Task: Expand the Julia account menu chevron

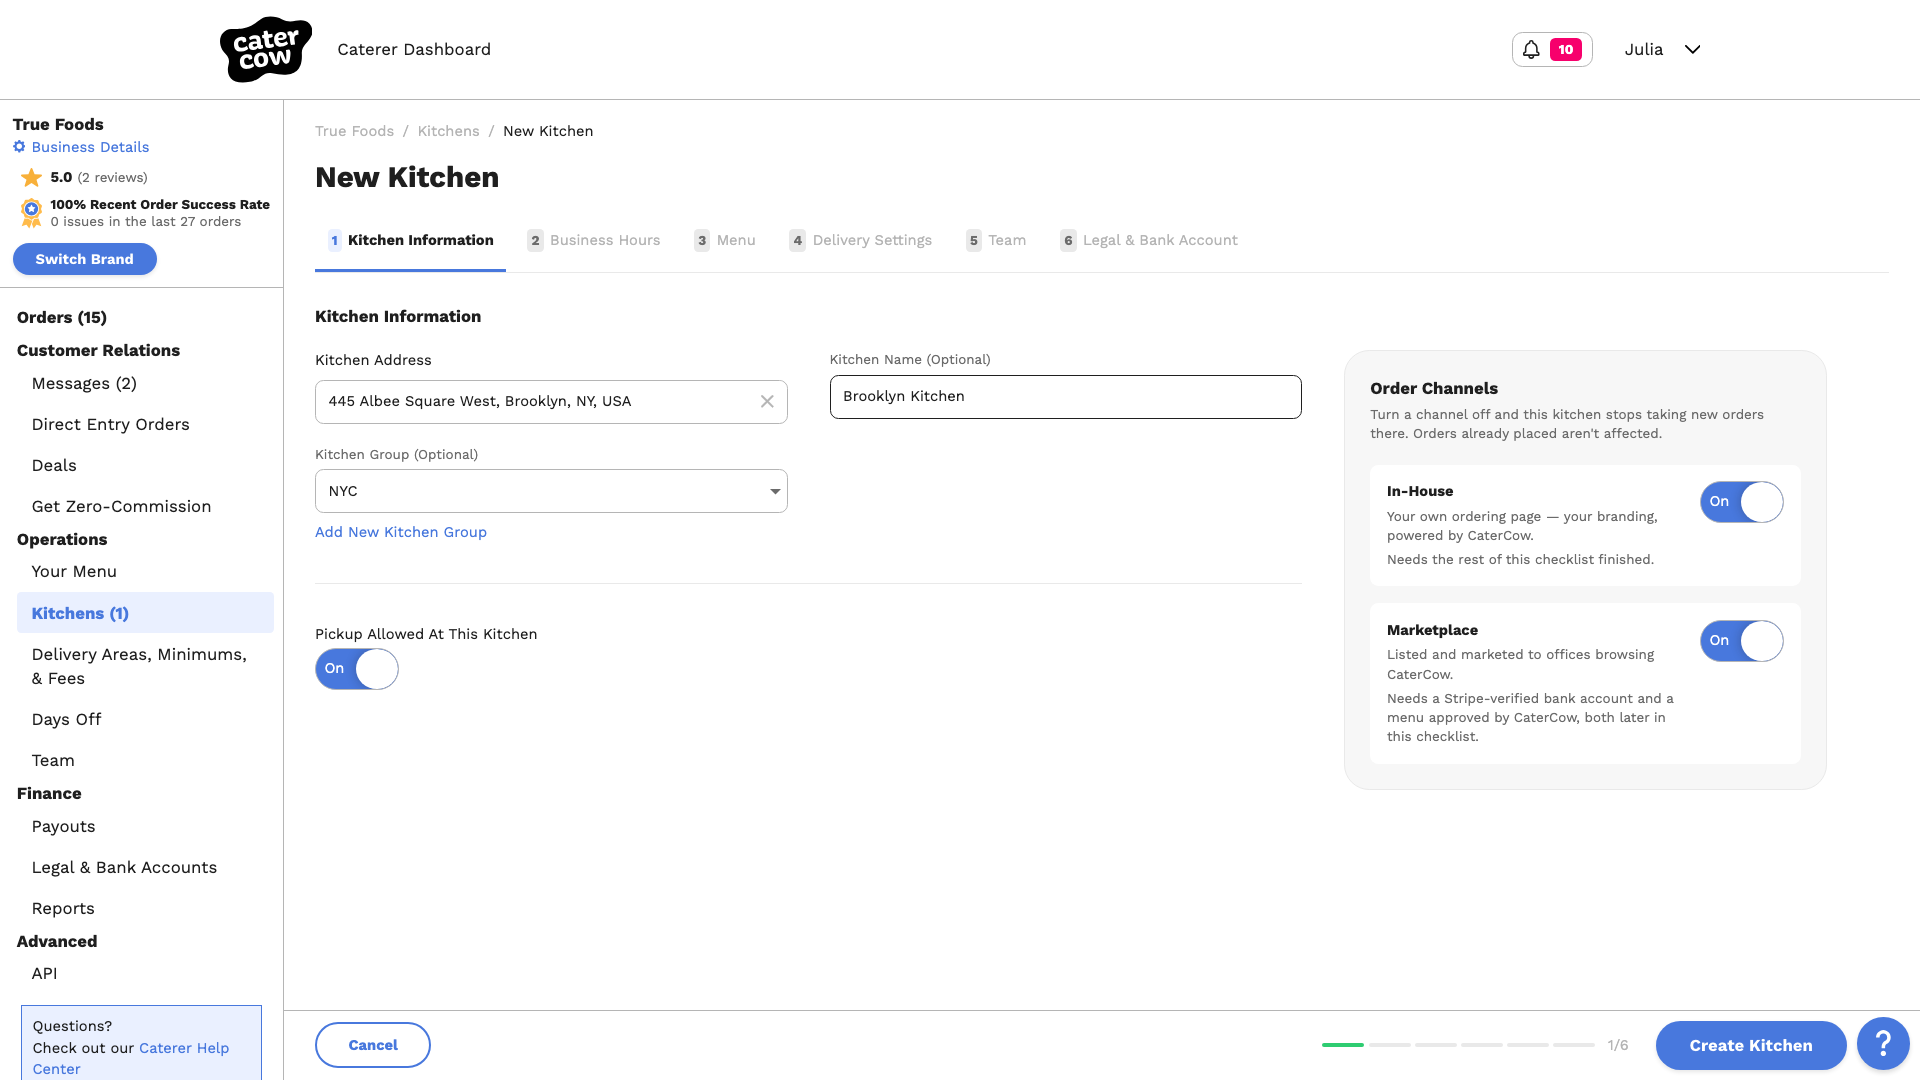Action: 1692,49
